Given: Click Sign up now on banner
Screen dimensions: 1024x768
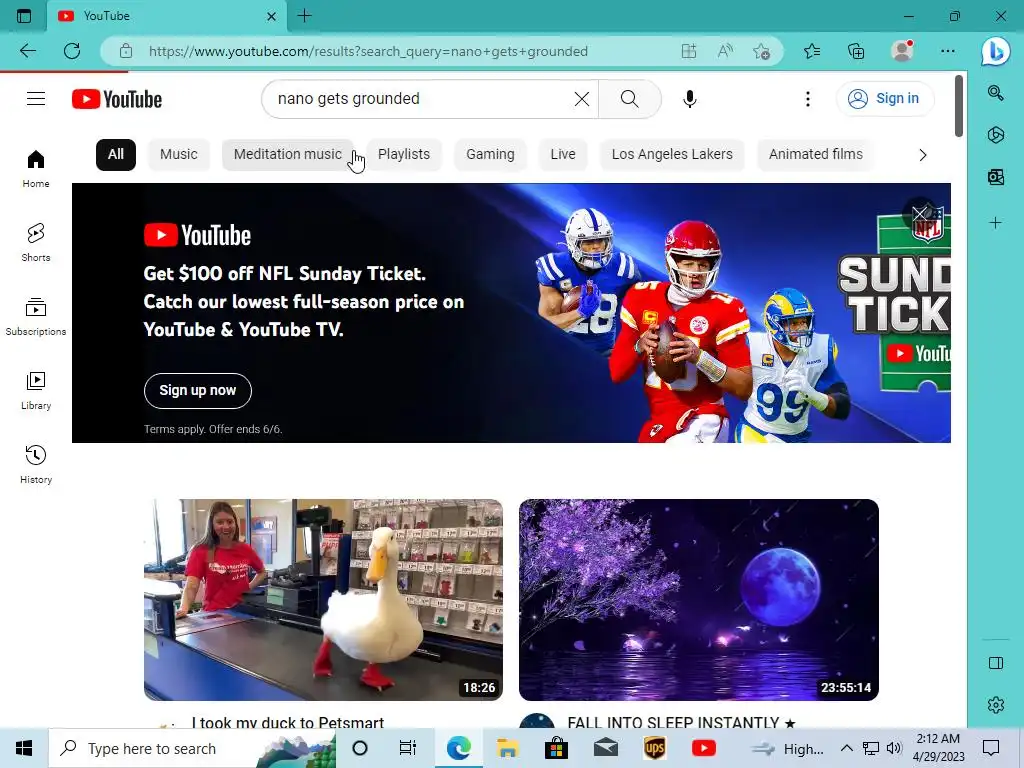Looking at the screenshot, I should tap(197, 391).
